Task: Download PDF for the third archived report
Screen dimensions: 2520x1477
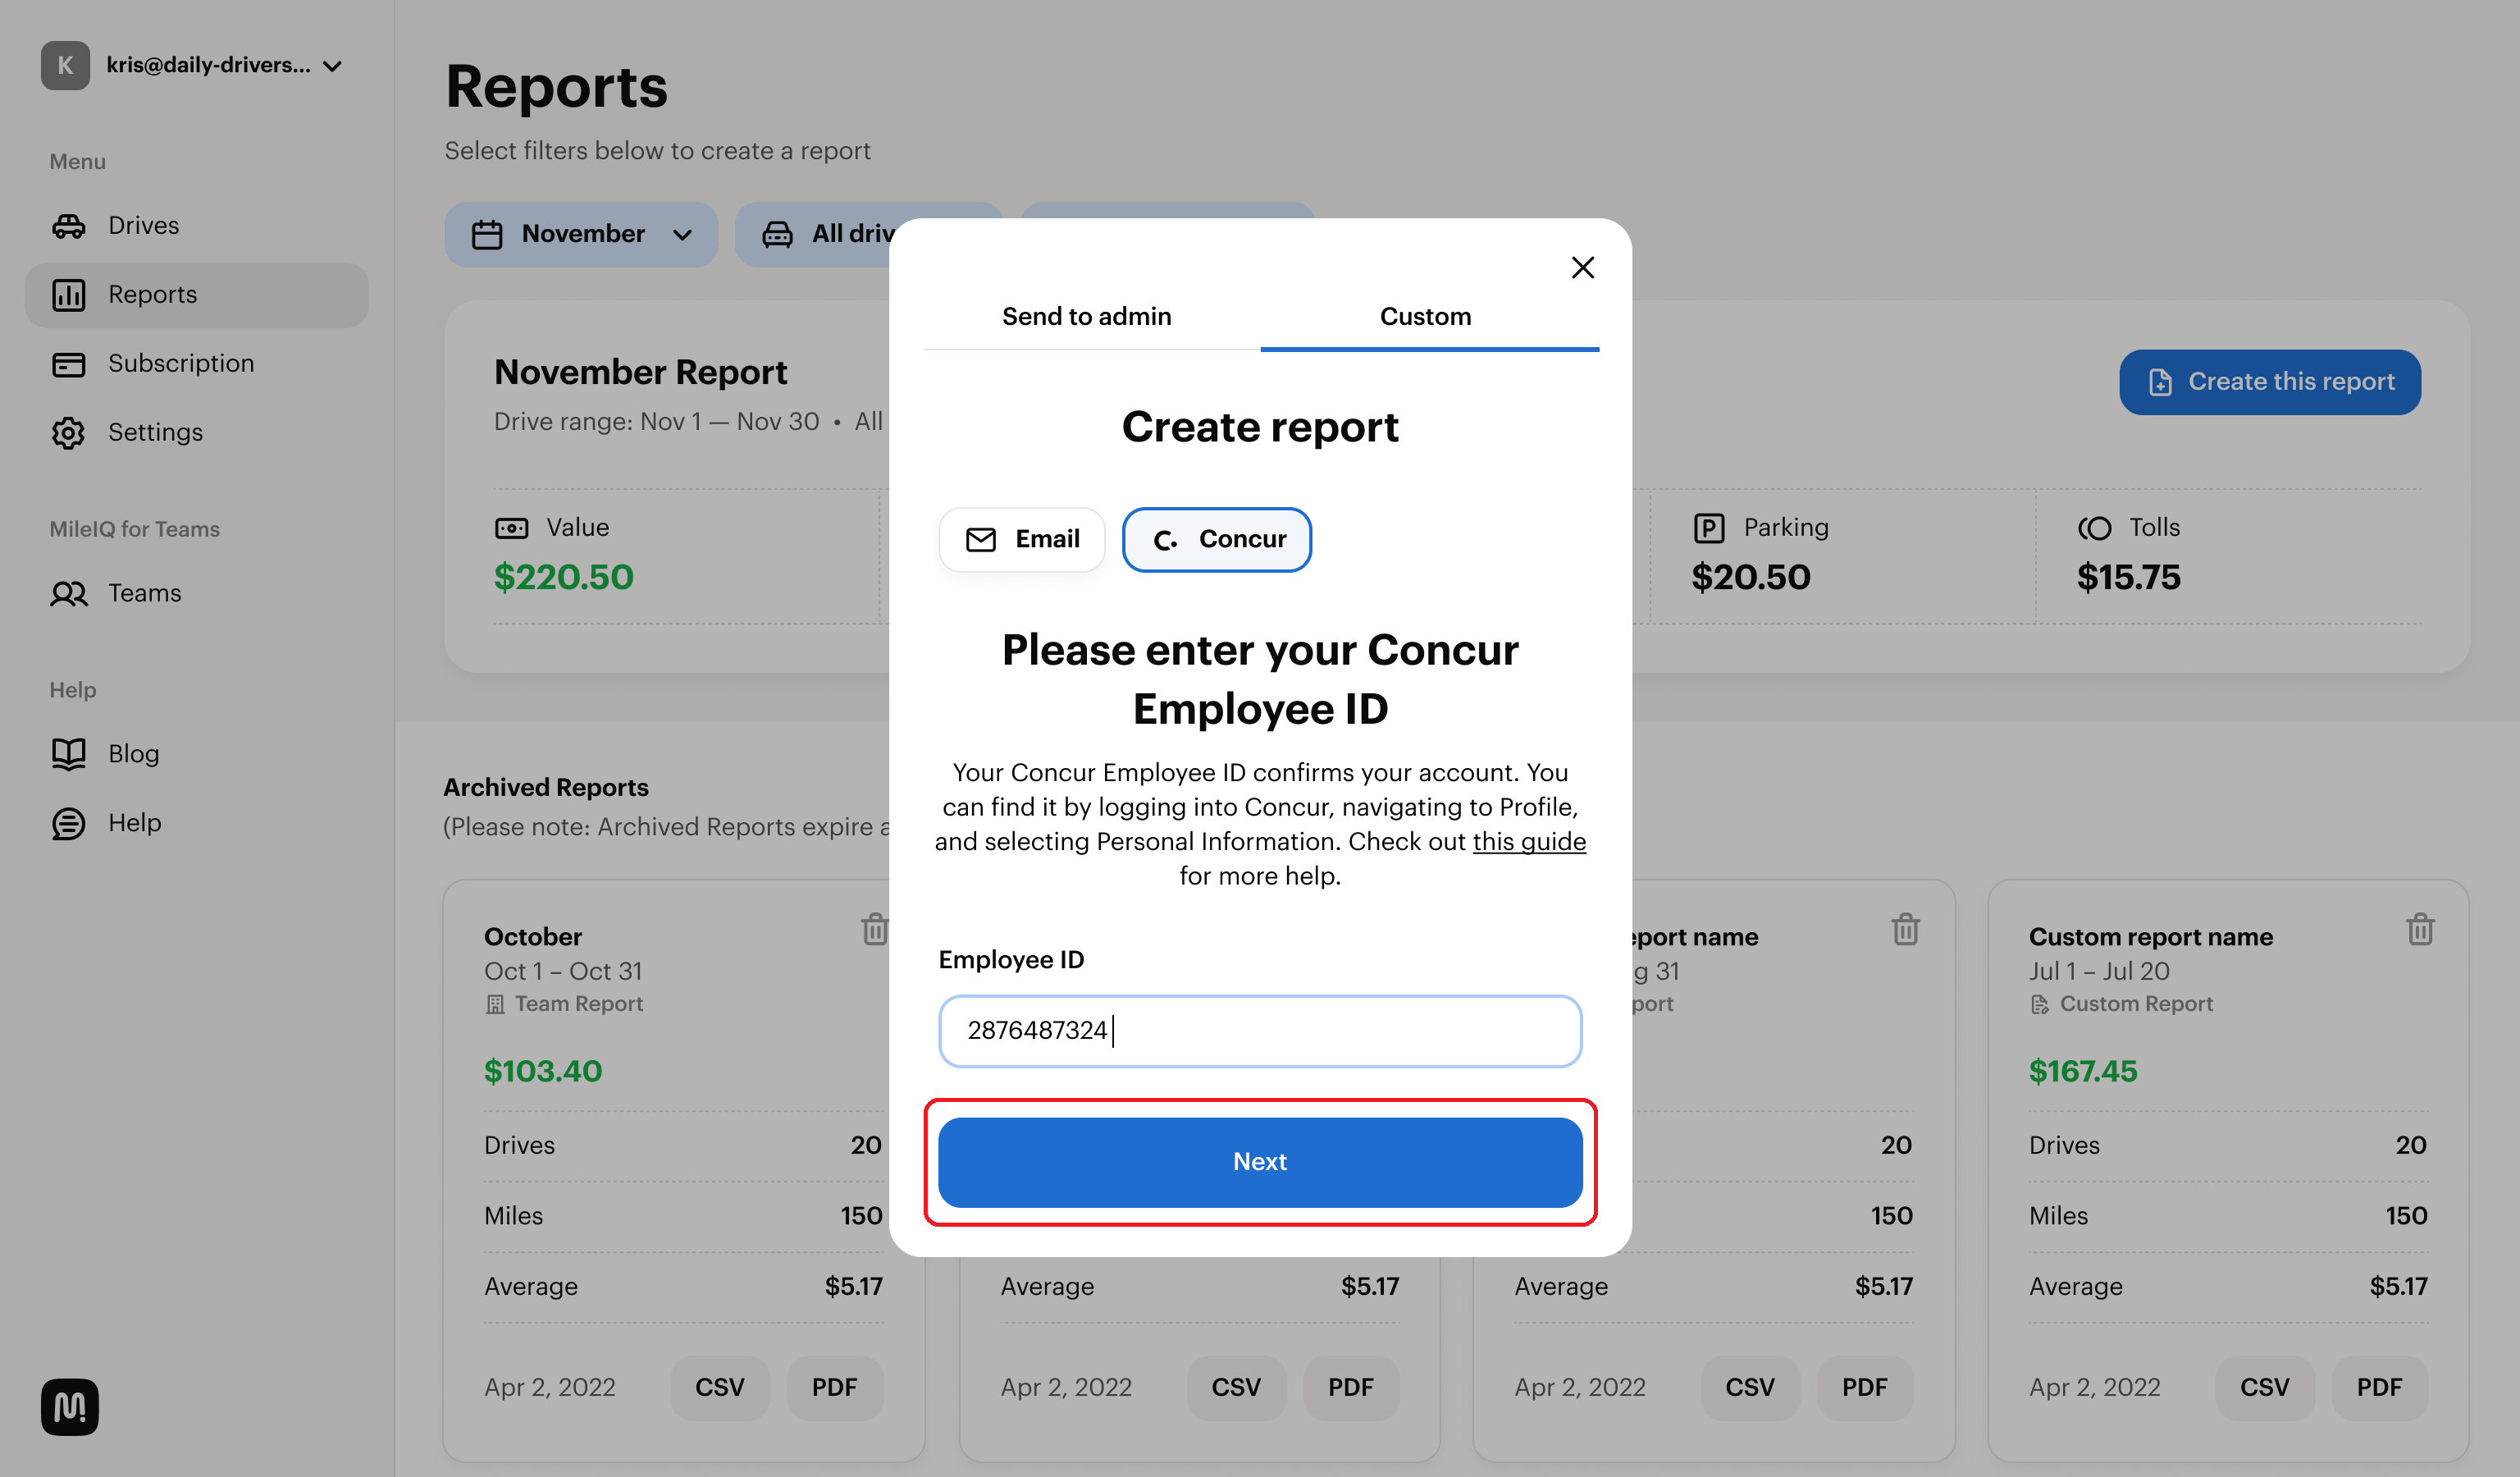Action: tap(1864, 1388)
